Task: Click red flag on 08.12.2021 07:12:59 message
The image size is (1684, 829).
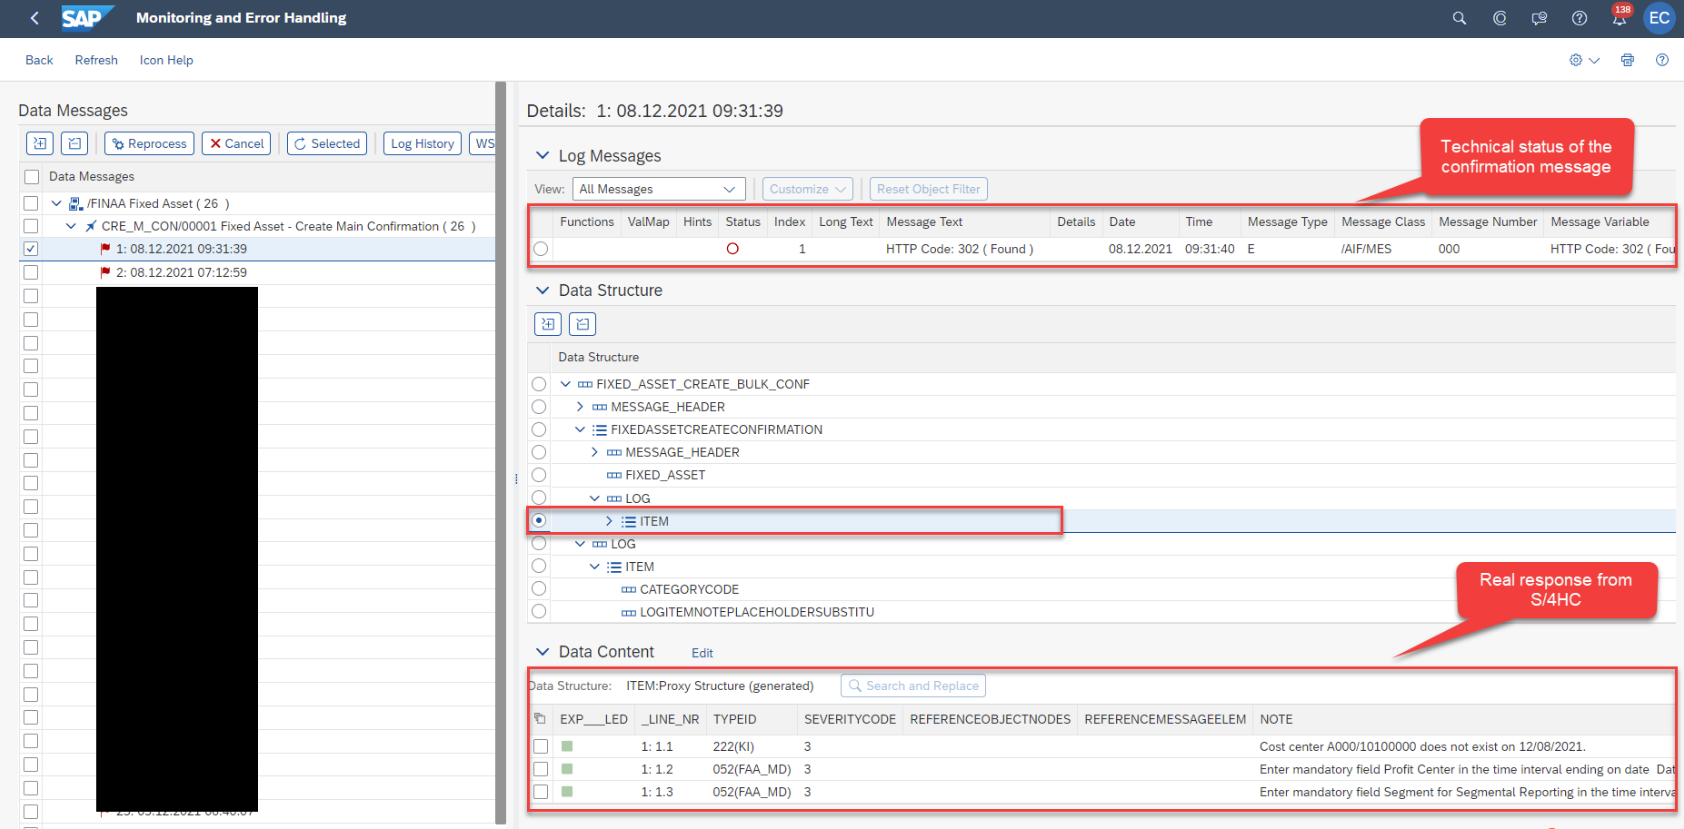Action: coord(106,272)
